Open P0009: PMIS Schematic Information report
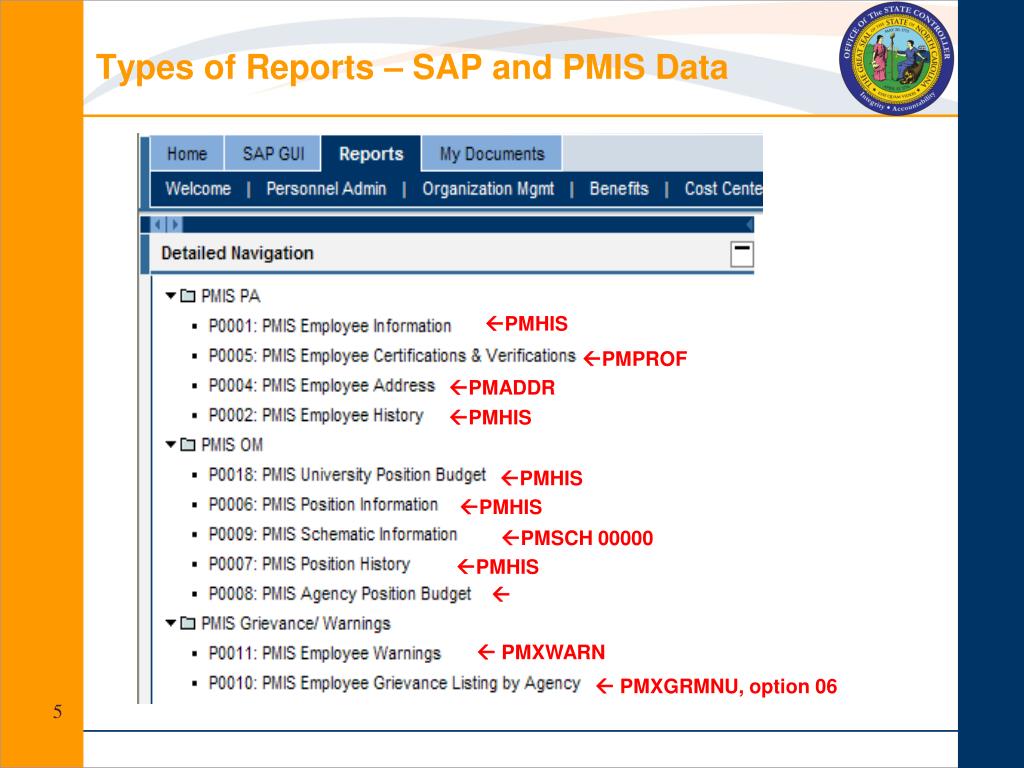1024x768 pixels. pyautogui.click(x=332, y=534)
